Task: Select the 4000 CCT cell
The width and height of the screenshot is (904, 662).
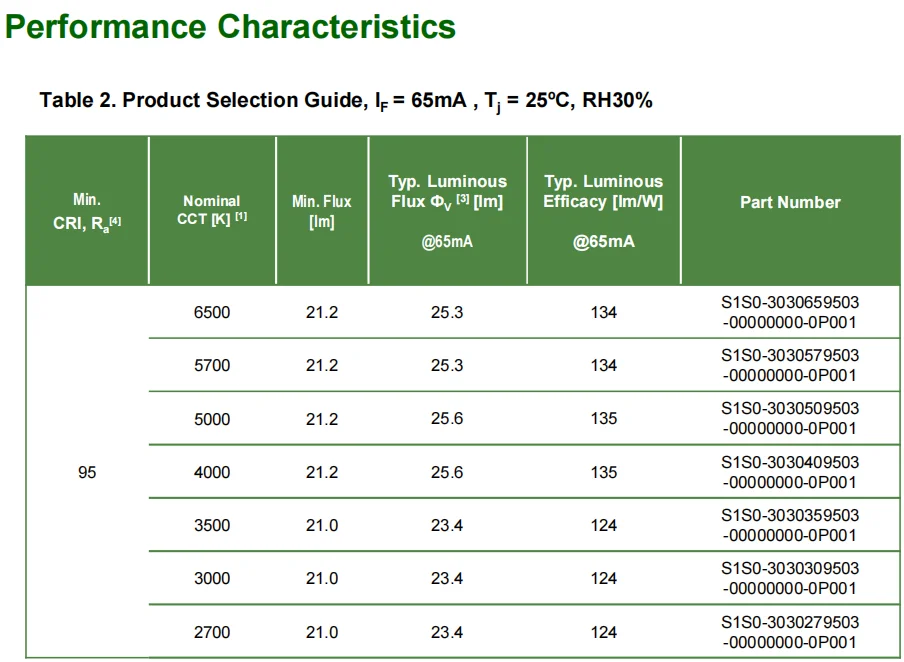Action: 212,472
